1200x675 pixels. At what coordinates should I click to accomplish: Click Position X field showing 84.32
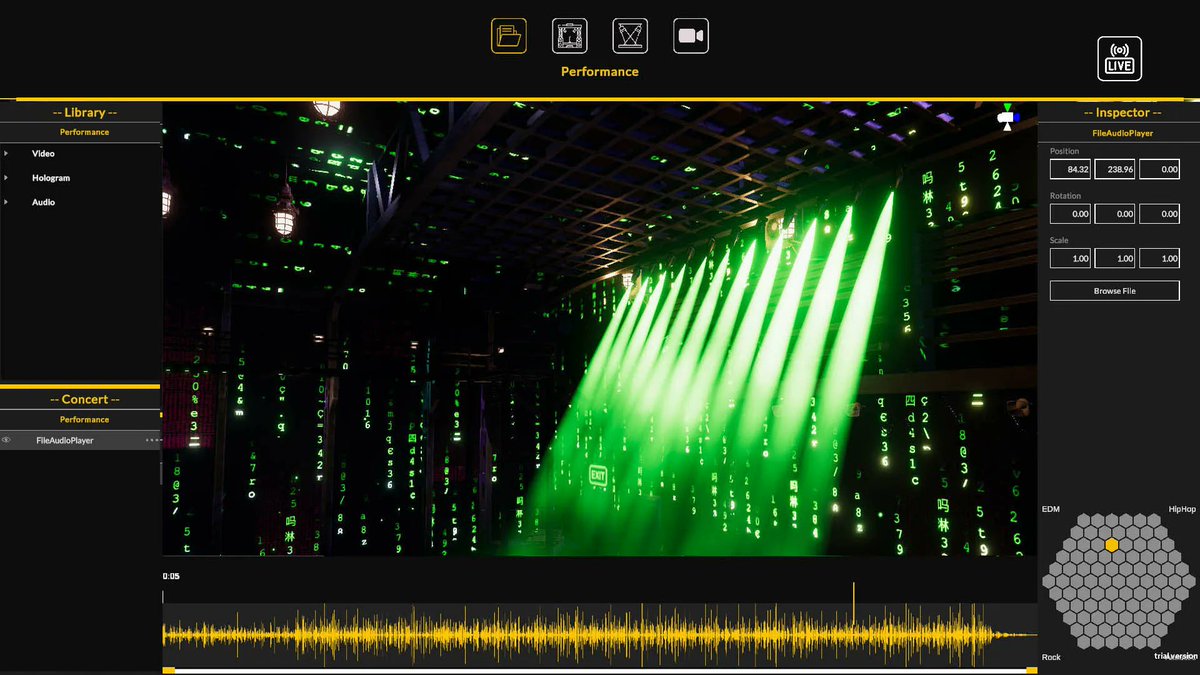[x=1070, y=170]
